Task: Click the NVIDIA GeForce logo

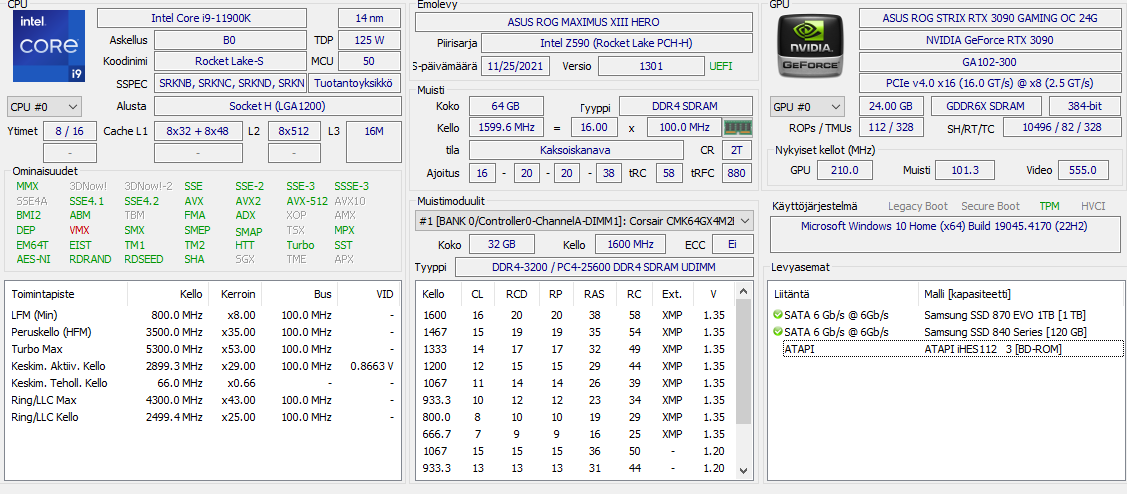Action: coord(810,45)
